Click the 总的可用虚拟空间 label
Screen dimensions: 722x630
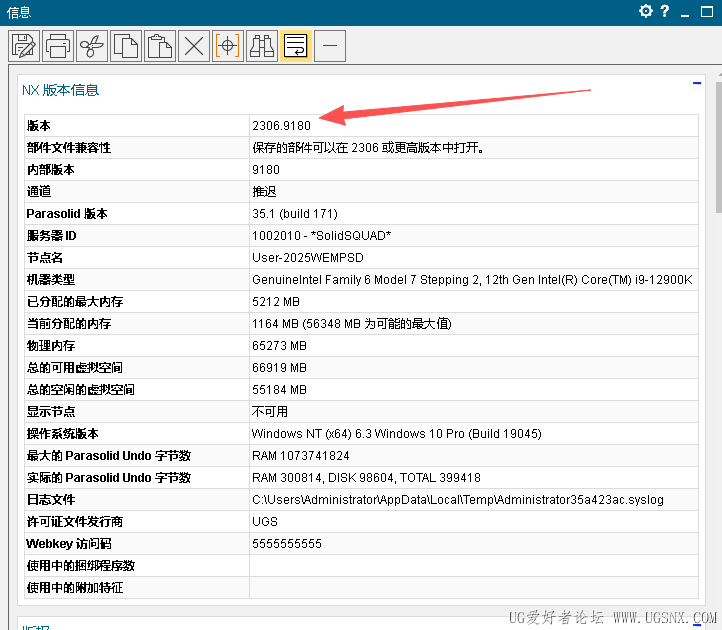(75, 368)
